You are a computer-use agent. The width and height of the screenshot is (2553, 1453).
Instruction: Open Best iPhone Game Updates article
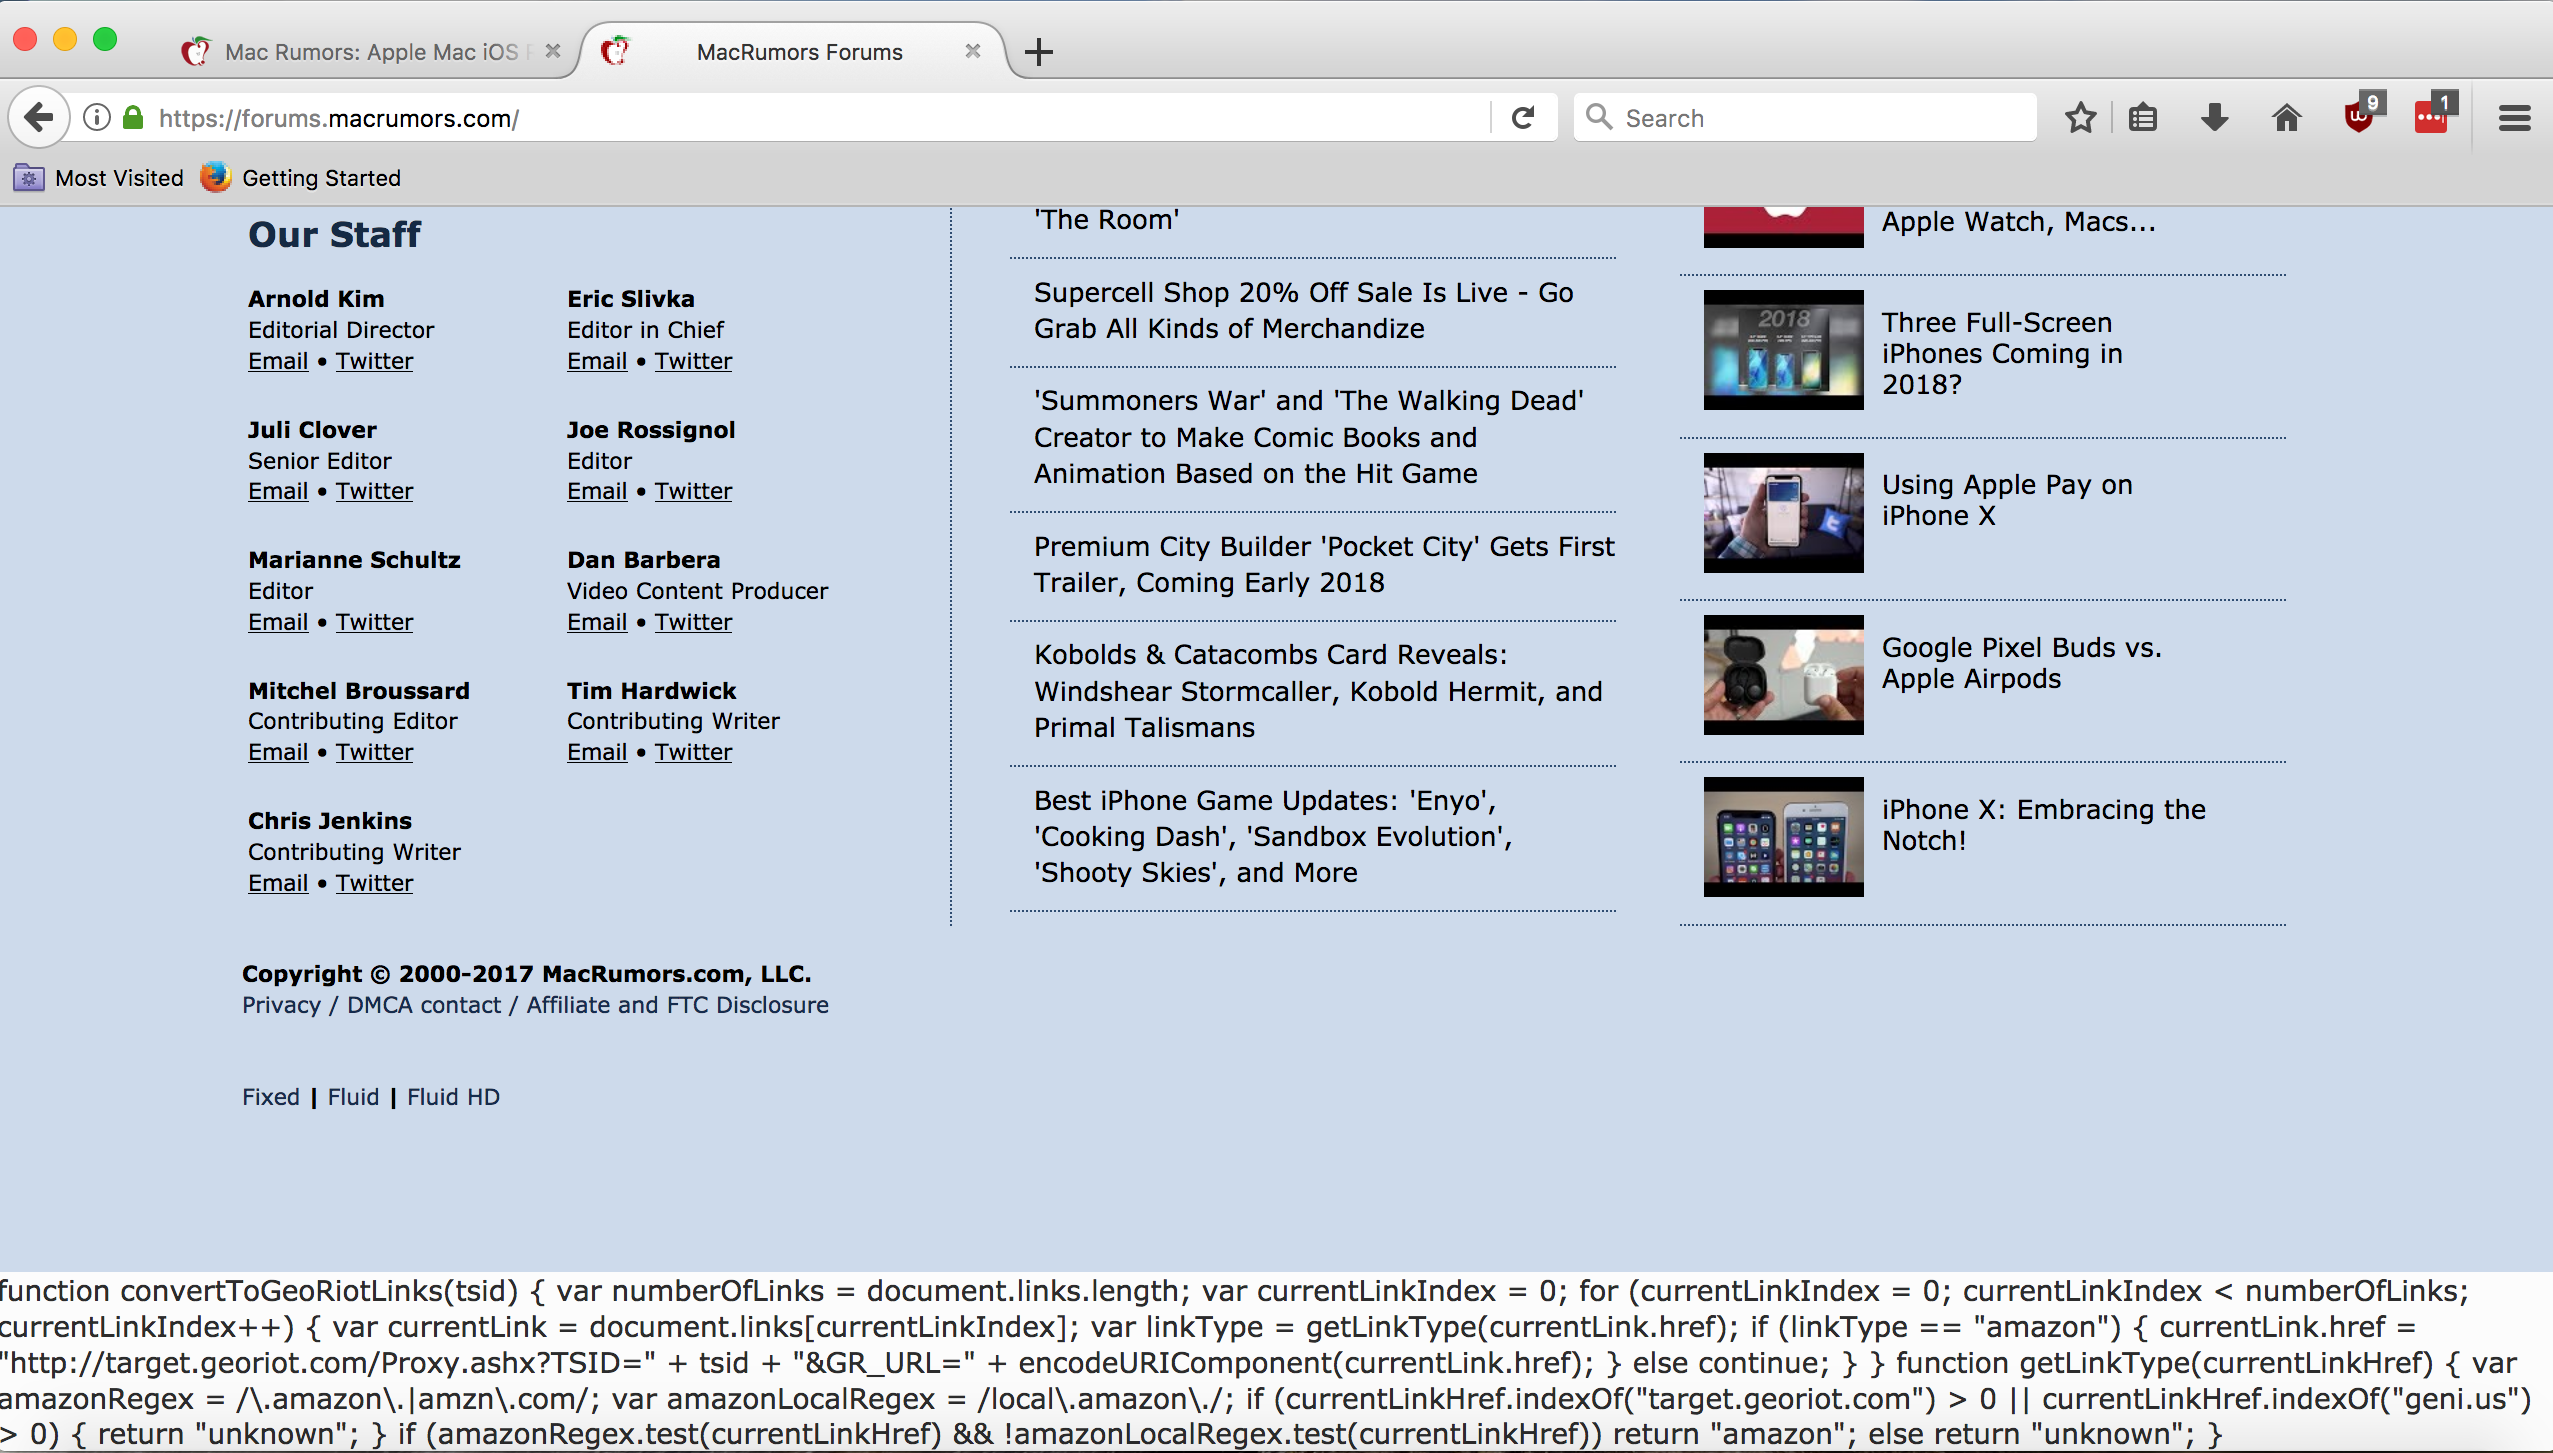1273,837
